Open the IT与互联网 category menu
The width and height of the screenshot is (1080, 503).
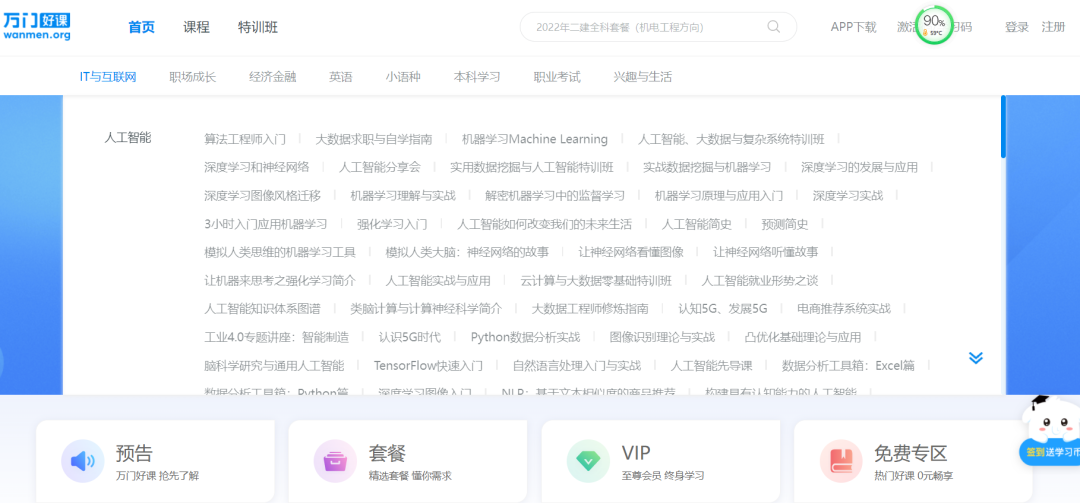(x=108, y=76)
